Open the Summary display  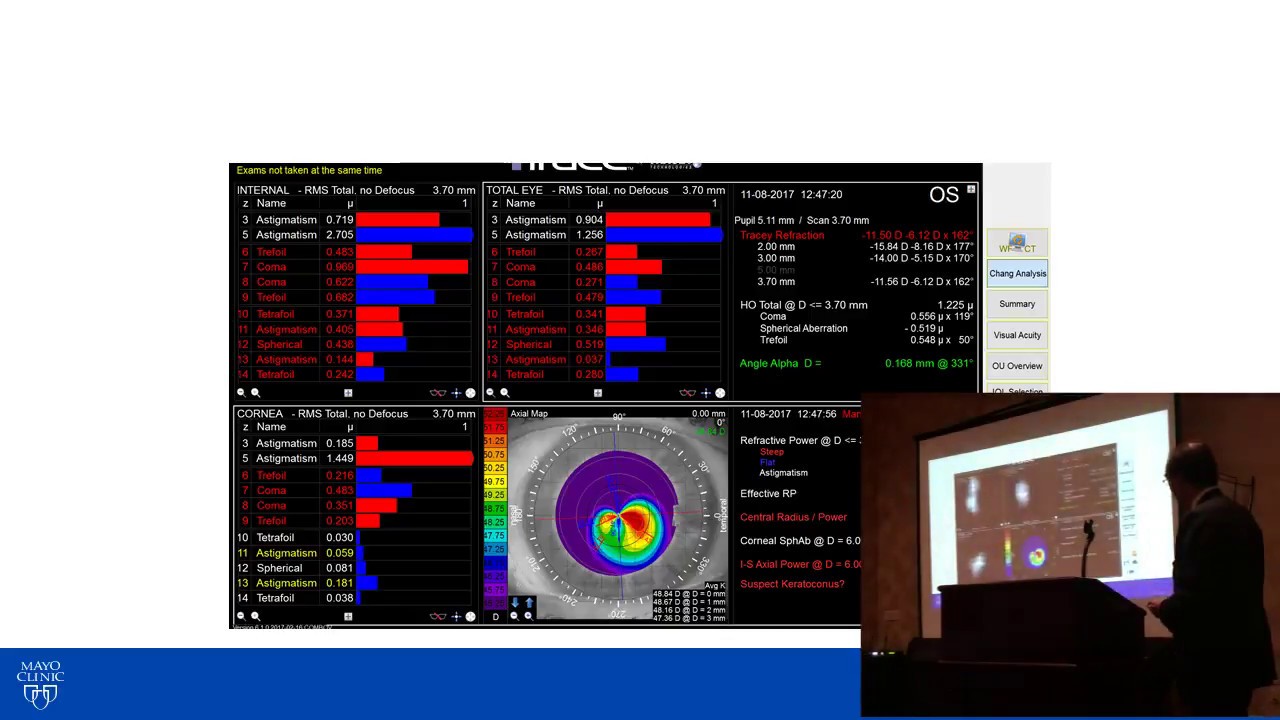[1017, 304]
